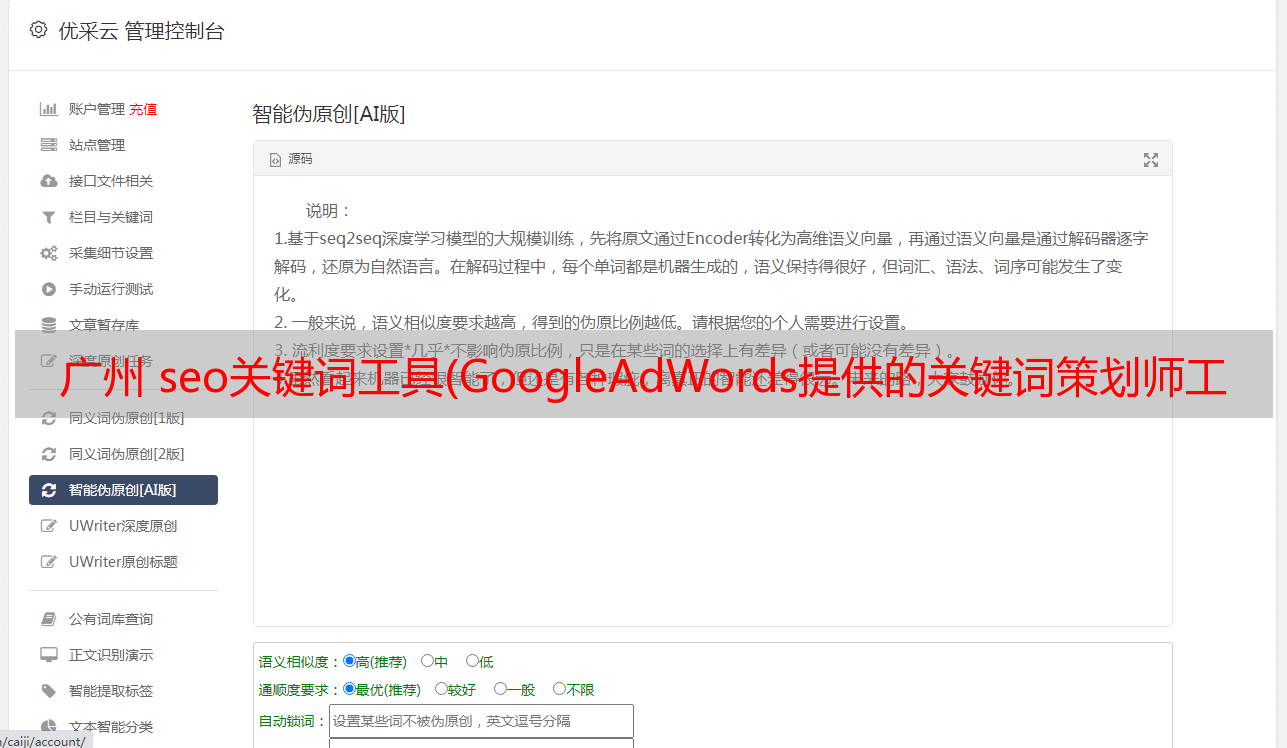Click the bar chart icon for 账户管理
This screenshot has height=748, width=1287.
tap(48, 109)
